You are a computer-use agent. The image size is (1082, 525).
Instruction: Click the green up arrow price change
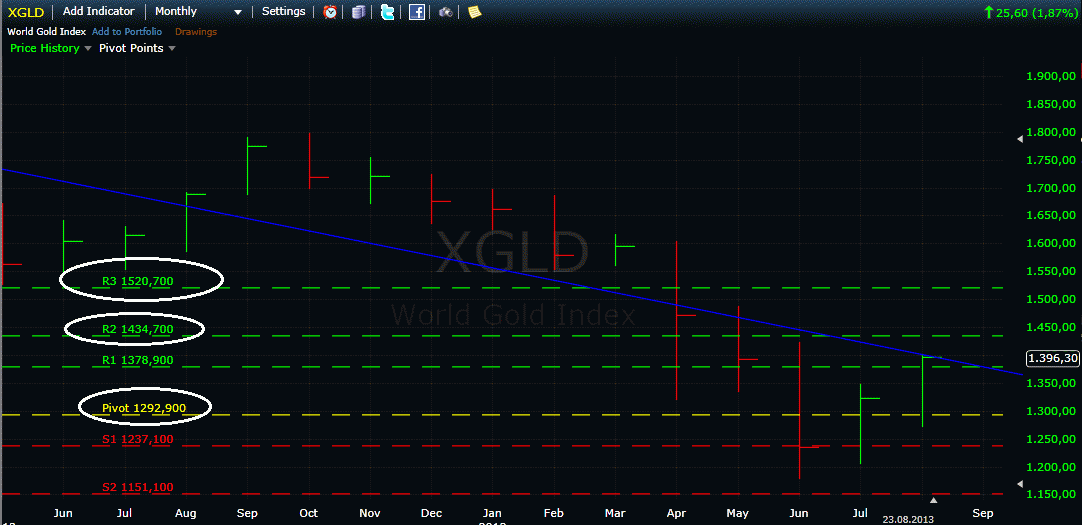click(988, 12)
